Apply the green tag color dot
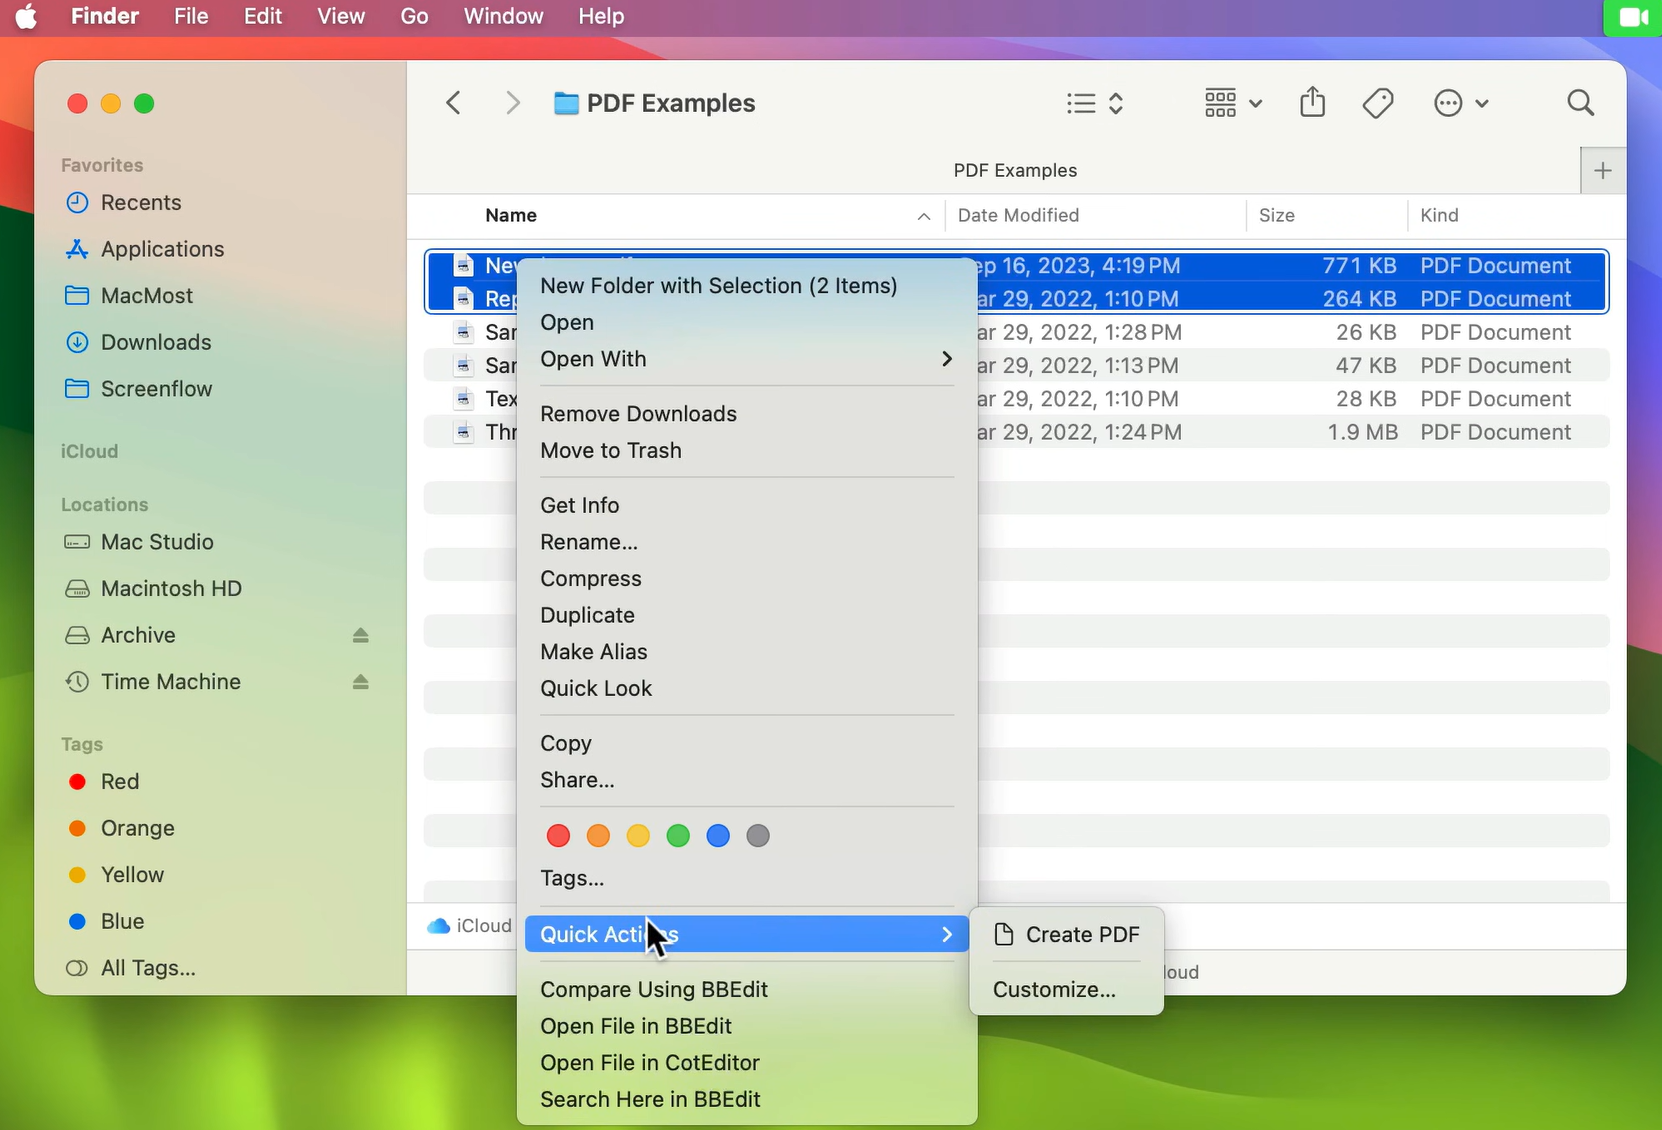 [x=678, y=836]
